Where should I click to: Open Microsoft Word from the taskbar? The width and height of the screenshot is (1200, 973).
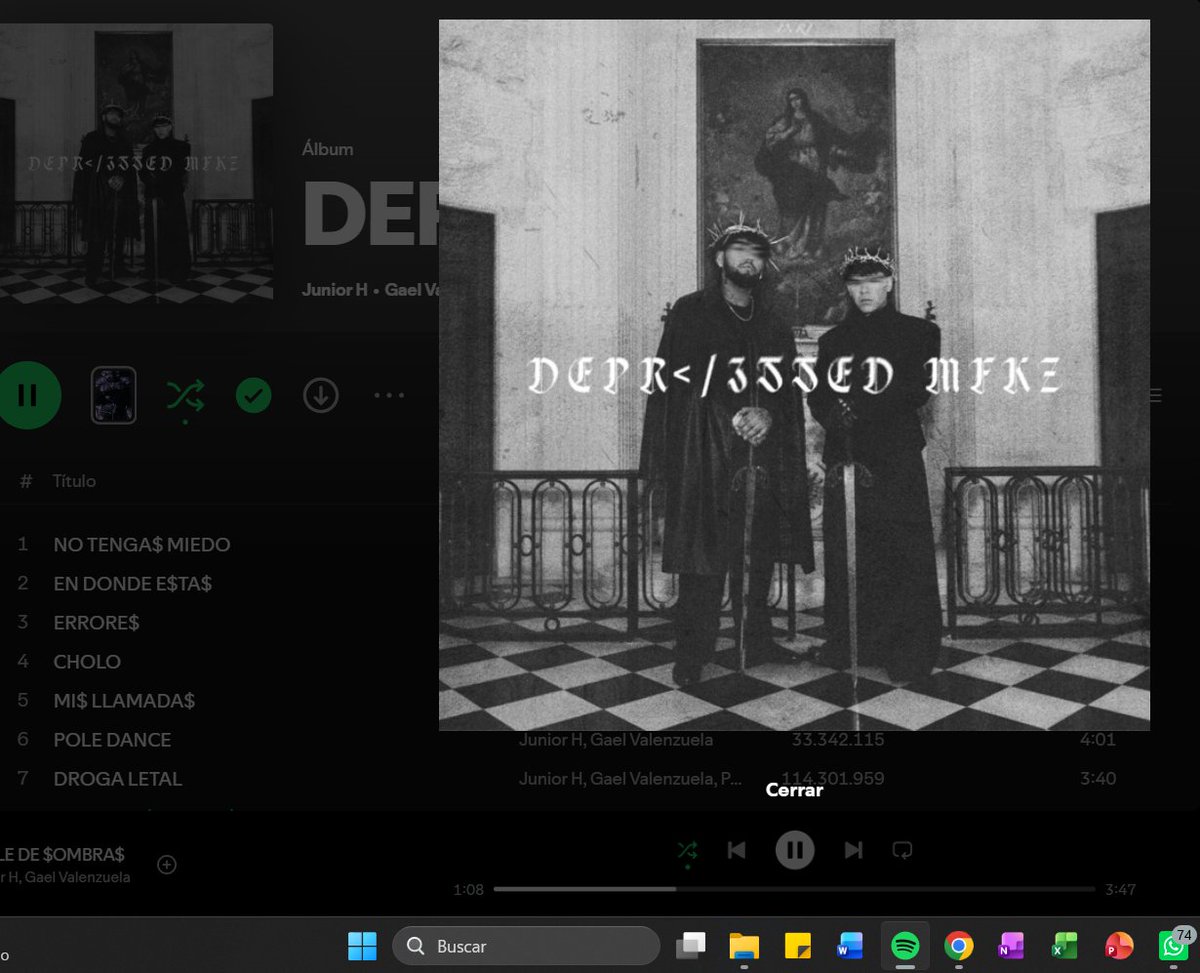tap(851, 946)
